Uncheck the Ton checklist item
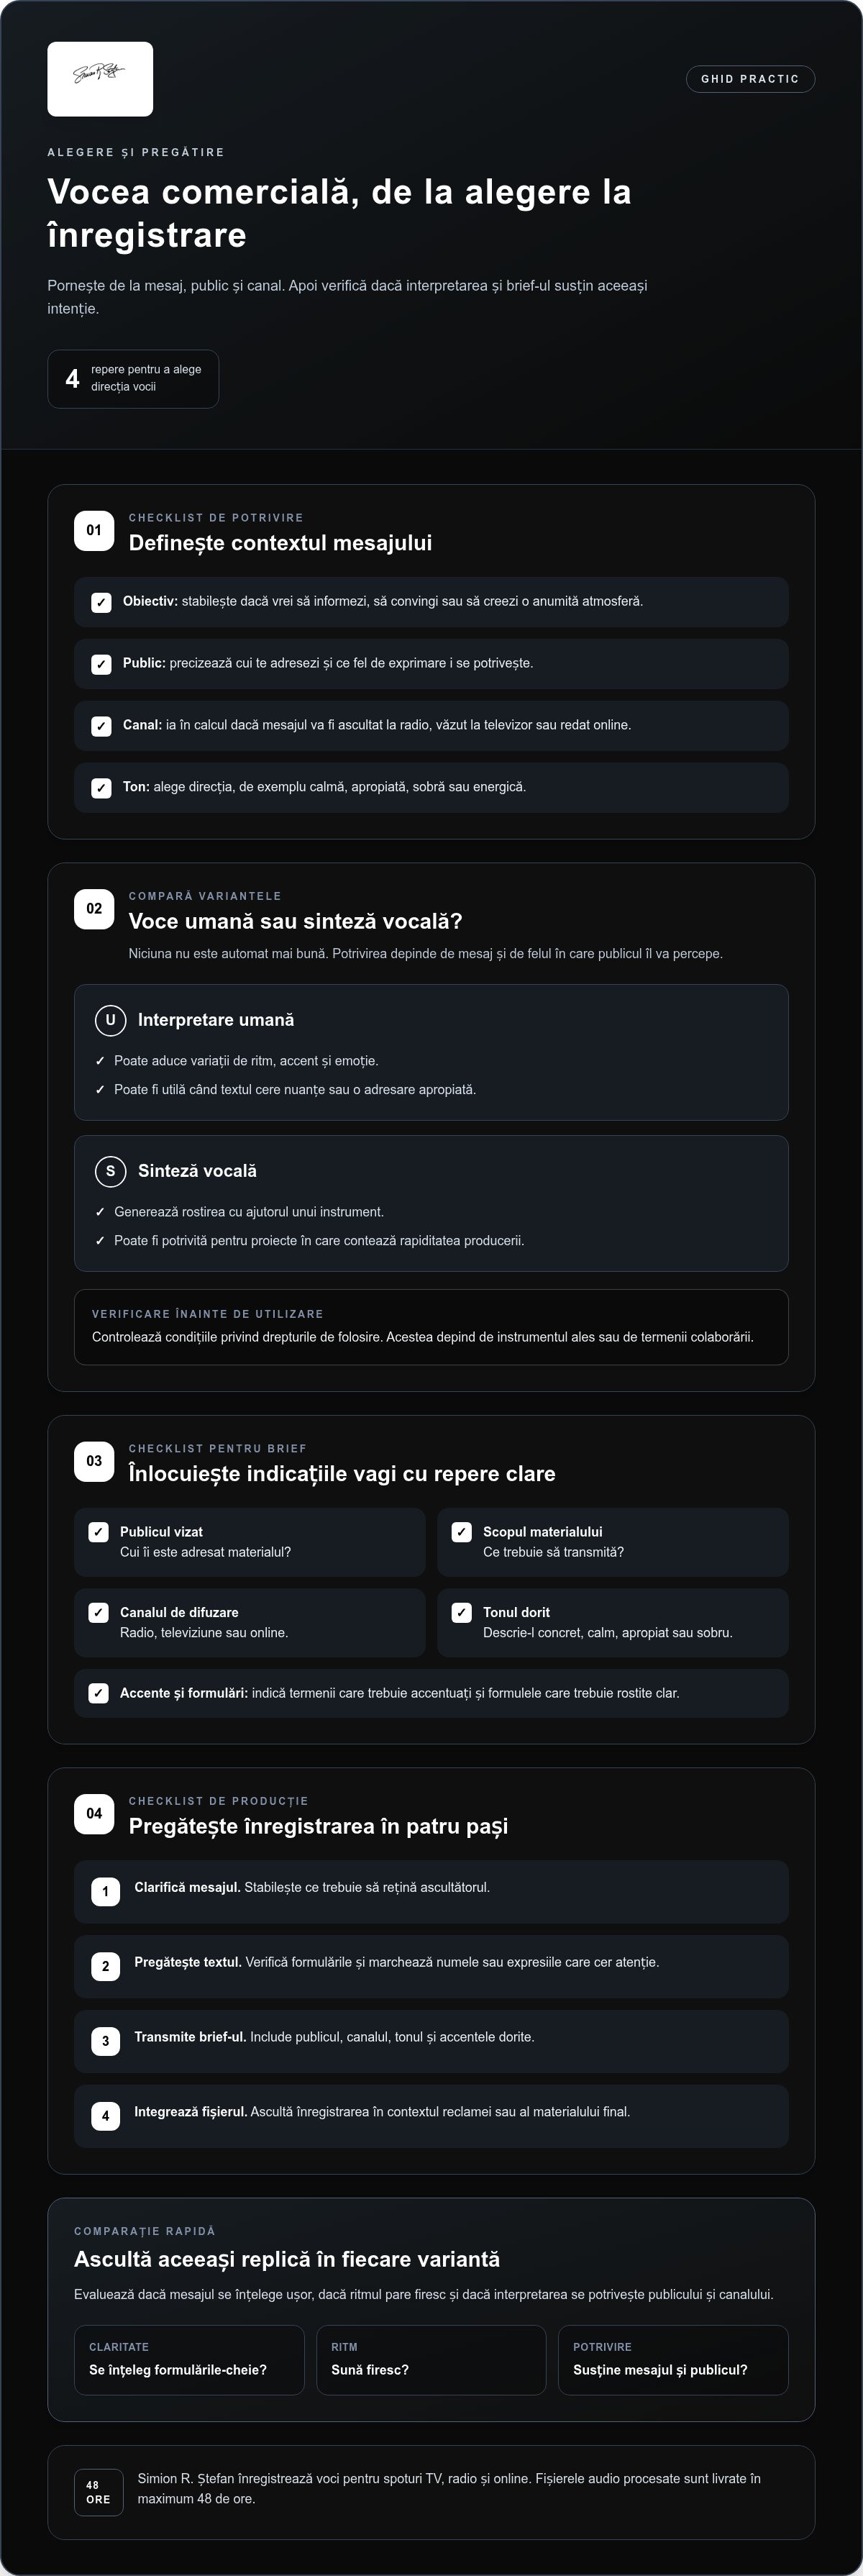Image resolution: width=863 pixels, height=2576 pixels. click(x=101, y=788)
